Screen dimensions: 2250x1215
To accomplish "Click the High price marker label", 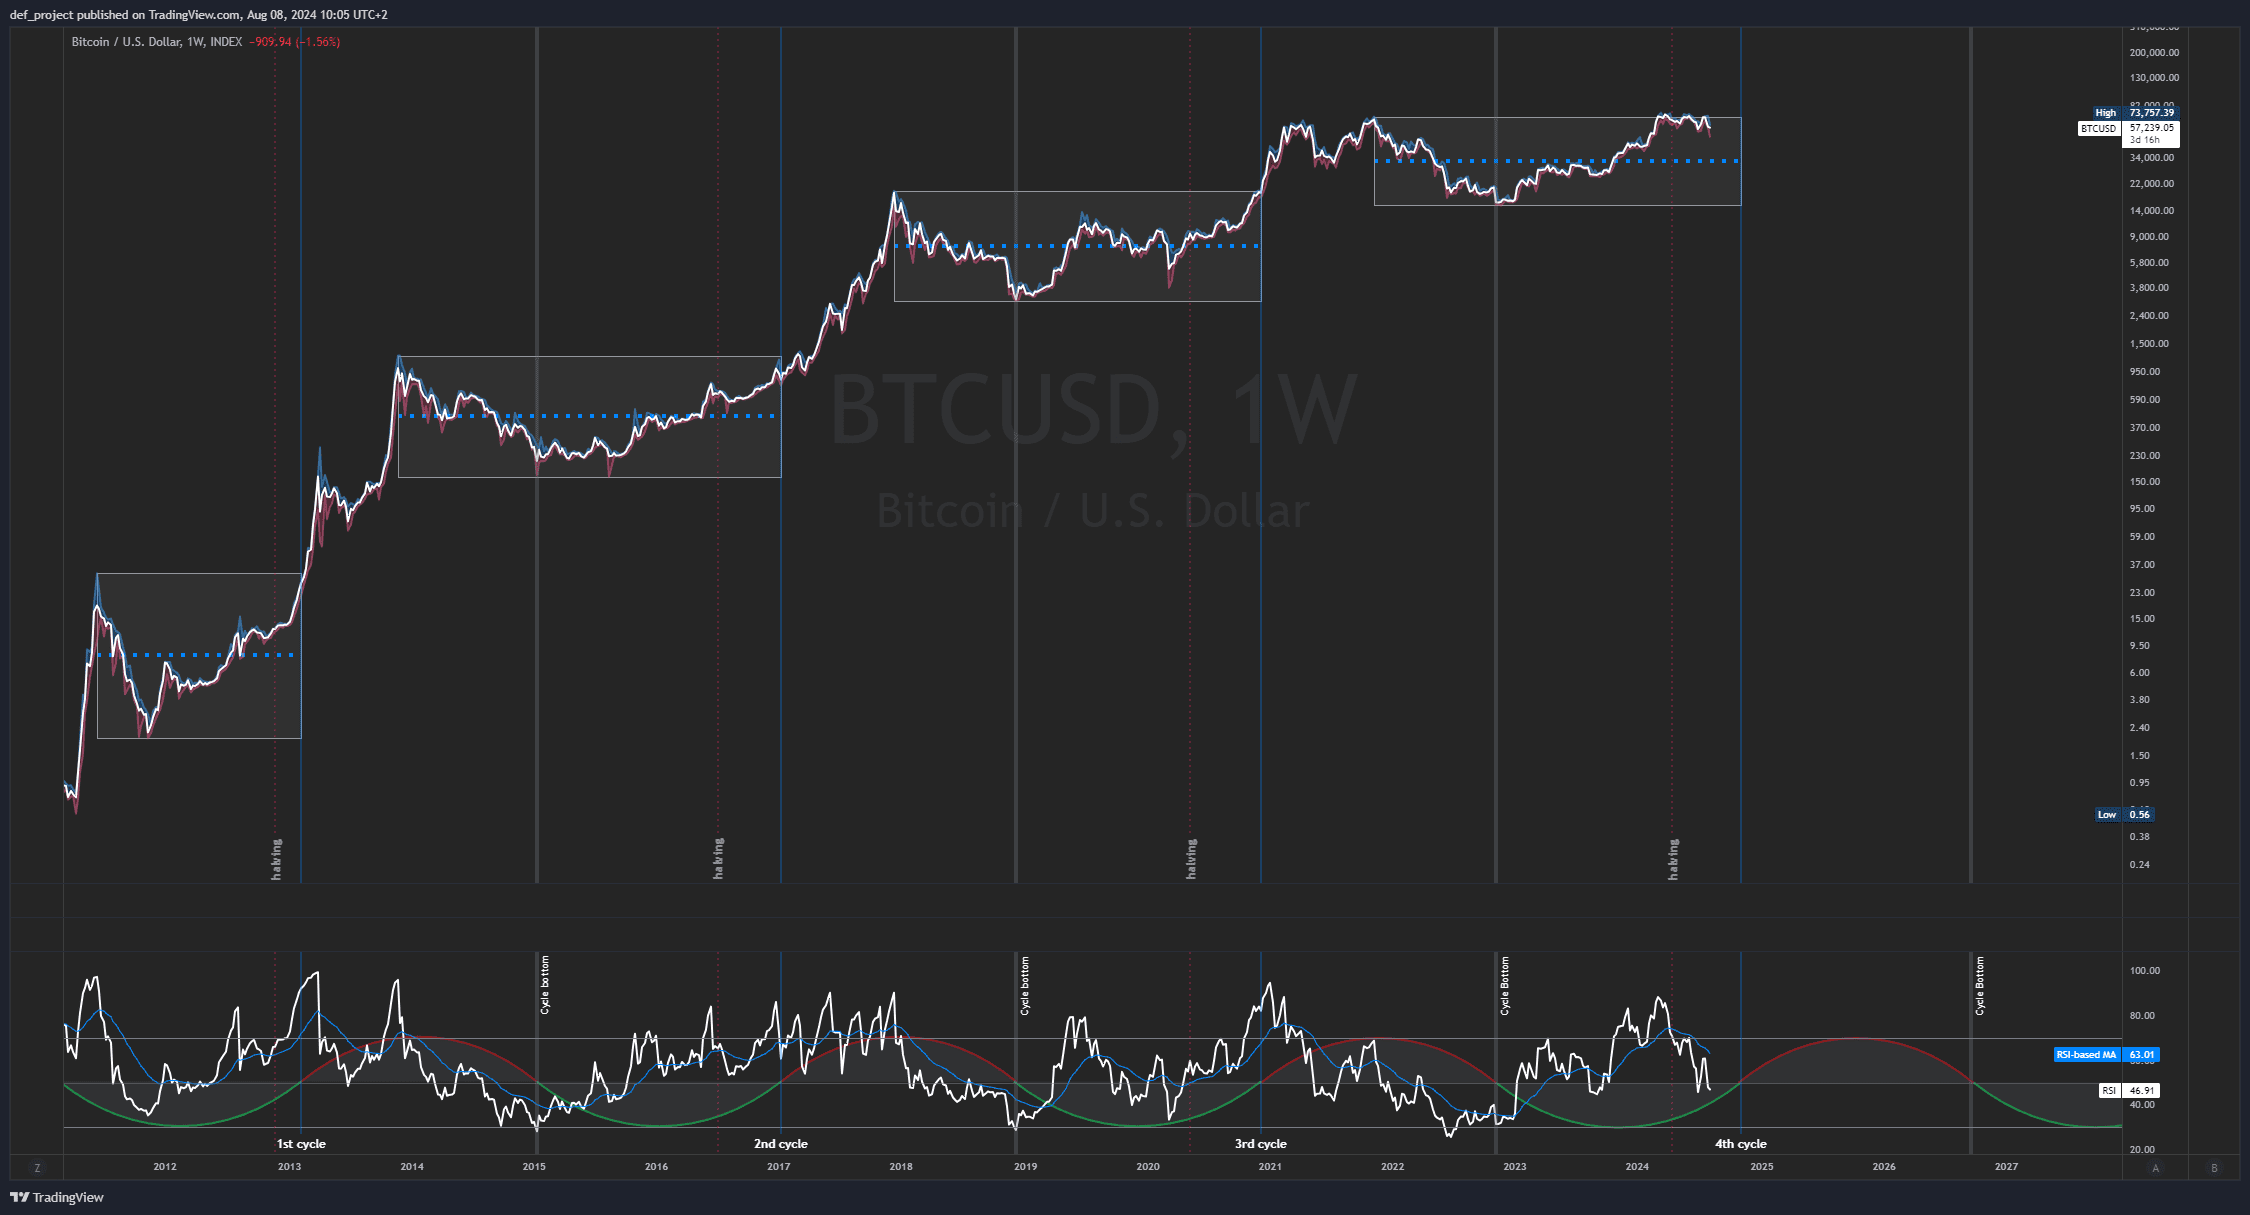I will coord(2106,113).
